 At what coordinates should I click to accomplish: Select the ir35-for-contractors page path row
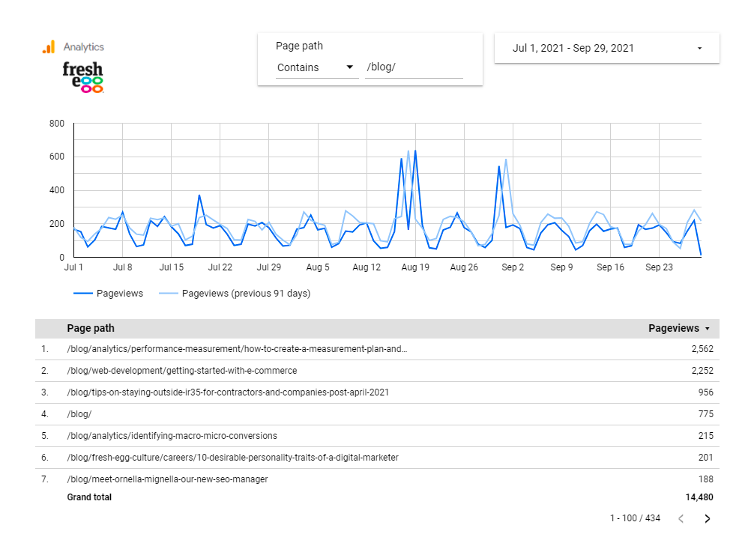(x=377, y=392)
